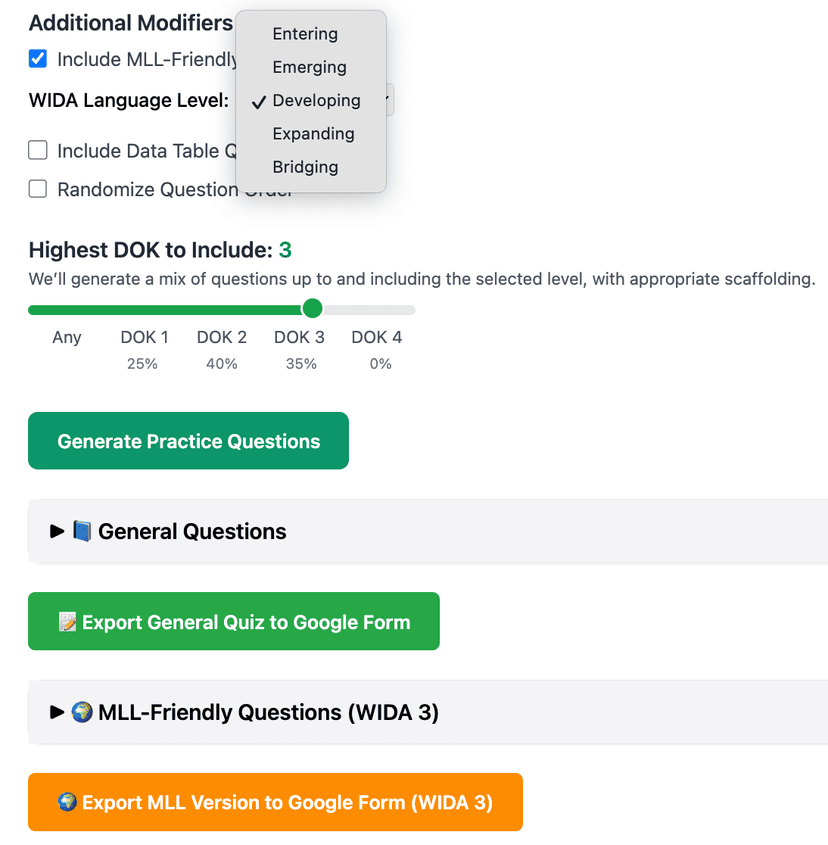The height and width of the screenshot is (845, 828).
Task: Expand the General Questions section triangle
Action: click(x=57, y=532)
